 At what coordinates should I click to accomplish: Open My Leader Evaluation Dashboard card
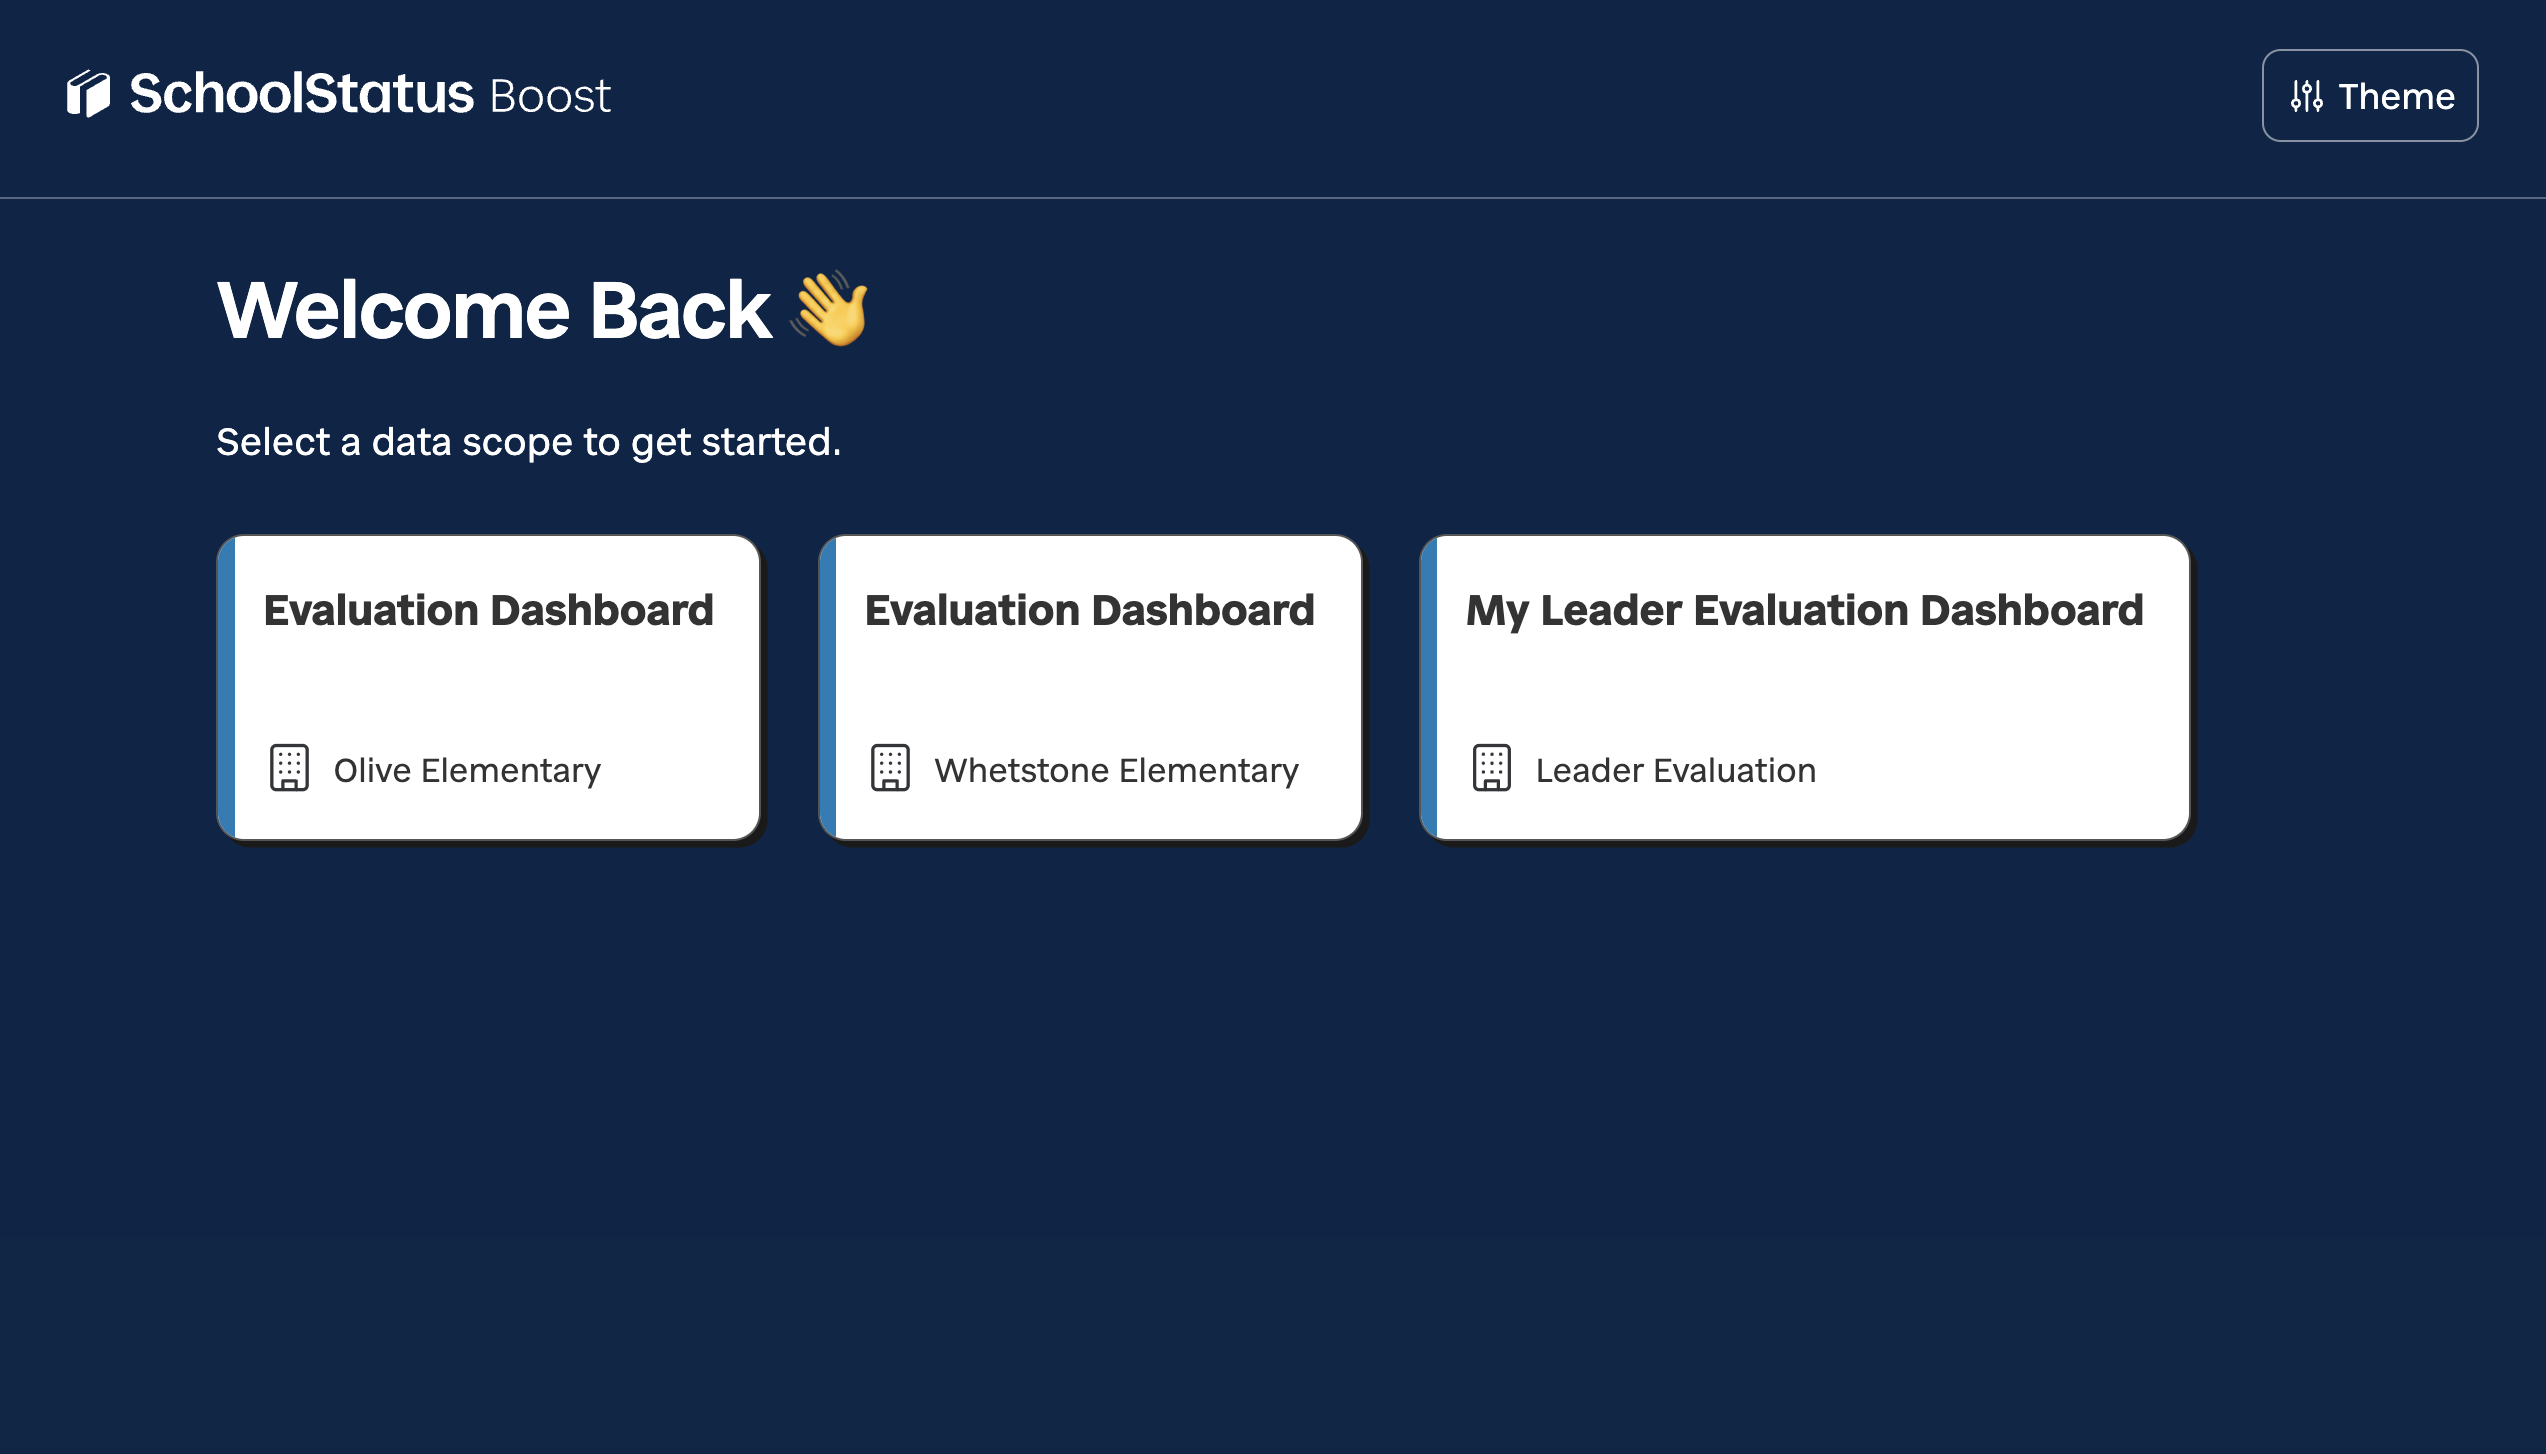tap(1805, 688)
